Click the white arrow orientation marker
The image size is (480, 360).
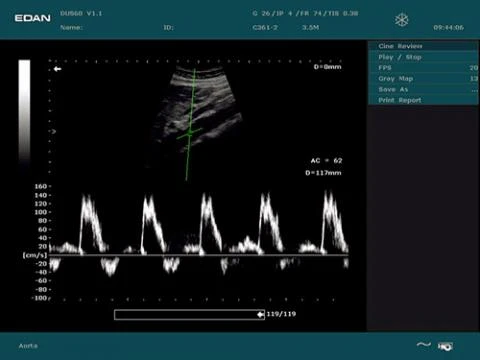point(57,69)
